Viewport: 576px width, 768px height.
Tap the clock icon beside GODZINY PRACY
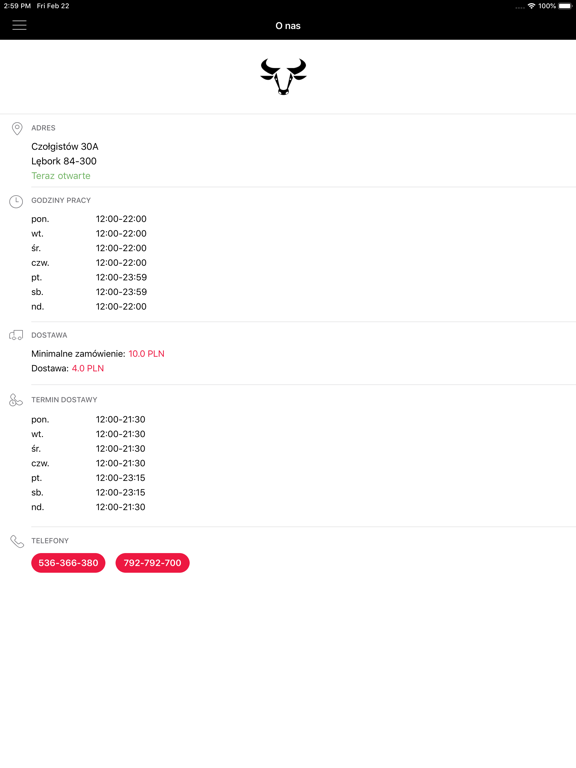16,201
